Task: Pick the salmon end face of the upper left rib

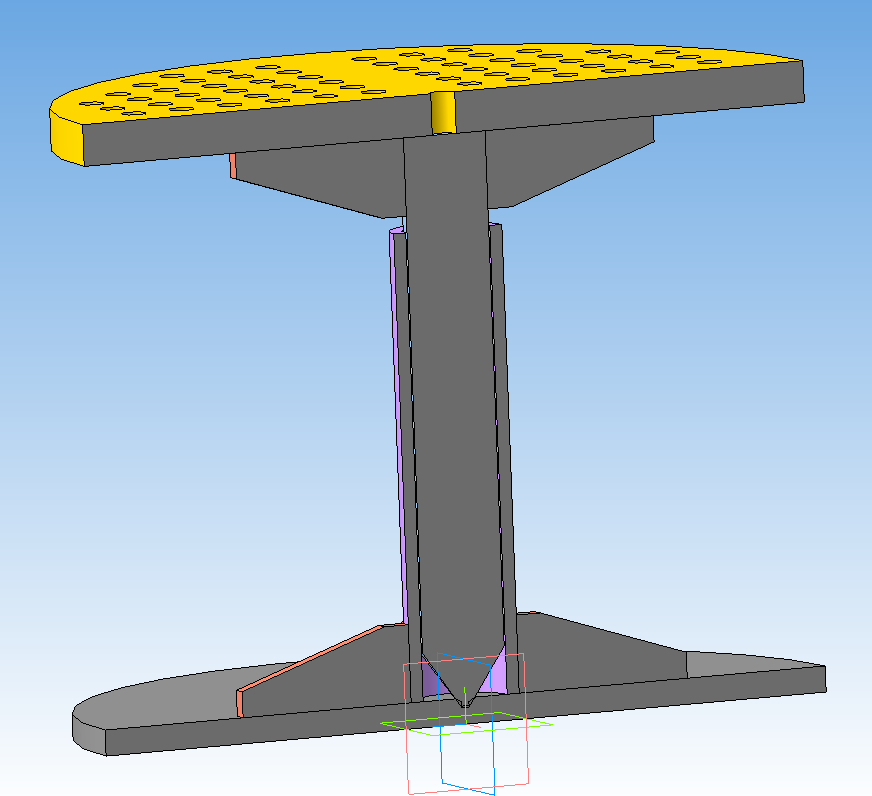Action: tap(233, 166)
